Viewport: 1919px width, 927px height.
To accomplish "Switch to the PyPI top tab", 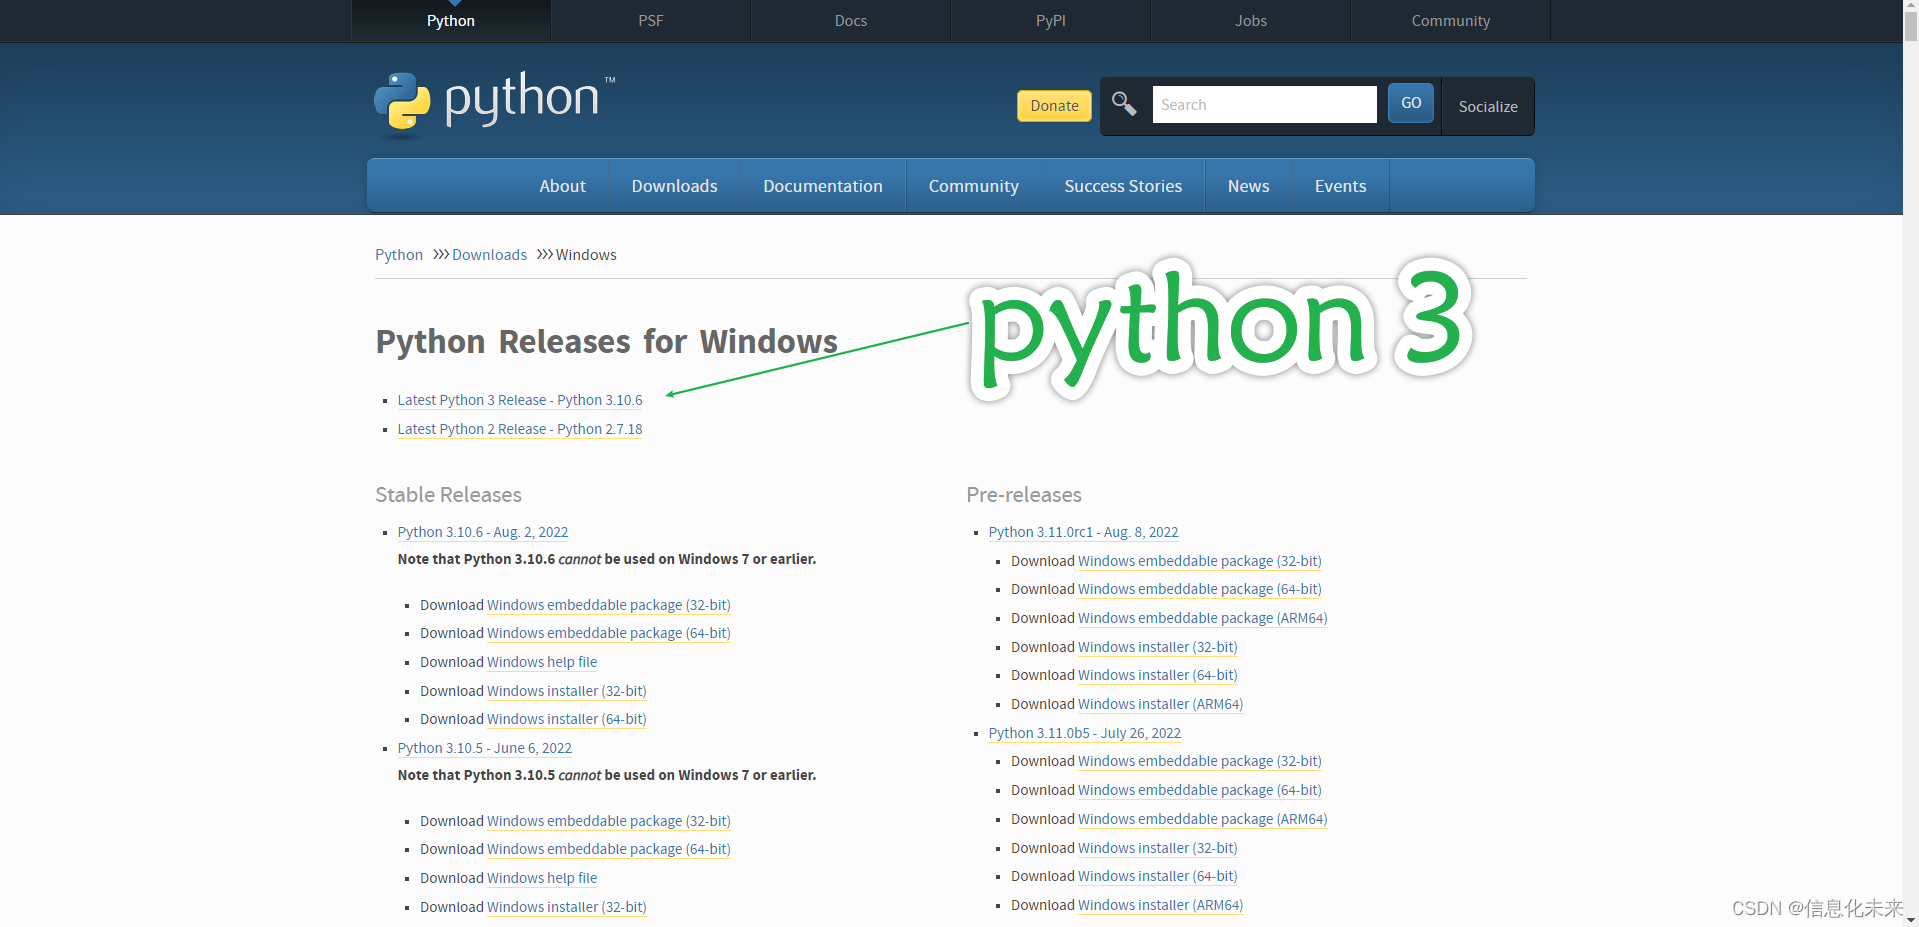I will click(x=1050, y=21).
